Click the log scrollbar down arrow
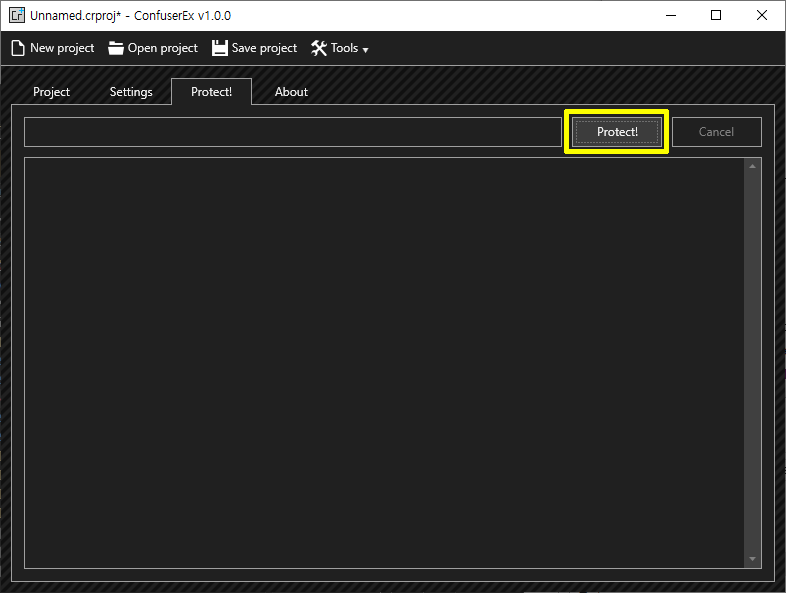The width and height of the screenshot is (786, 593). [752, 559]
